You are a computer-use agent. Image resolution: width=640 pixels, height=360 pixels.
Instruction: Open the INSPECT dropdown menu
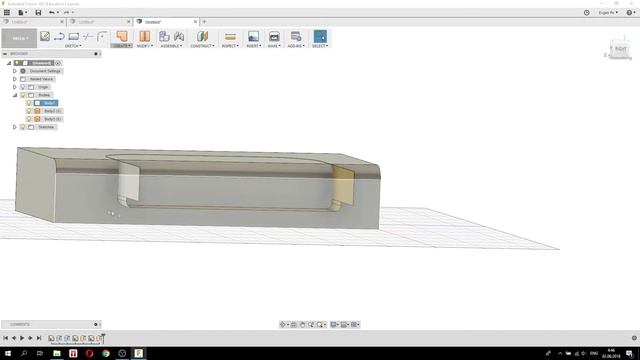(x=230, y=46)
